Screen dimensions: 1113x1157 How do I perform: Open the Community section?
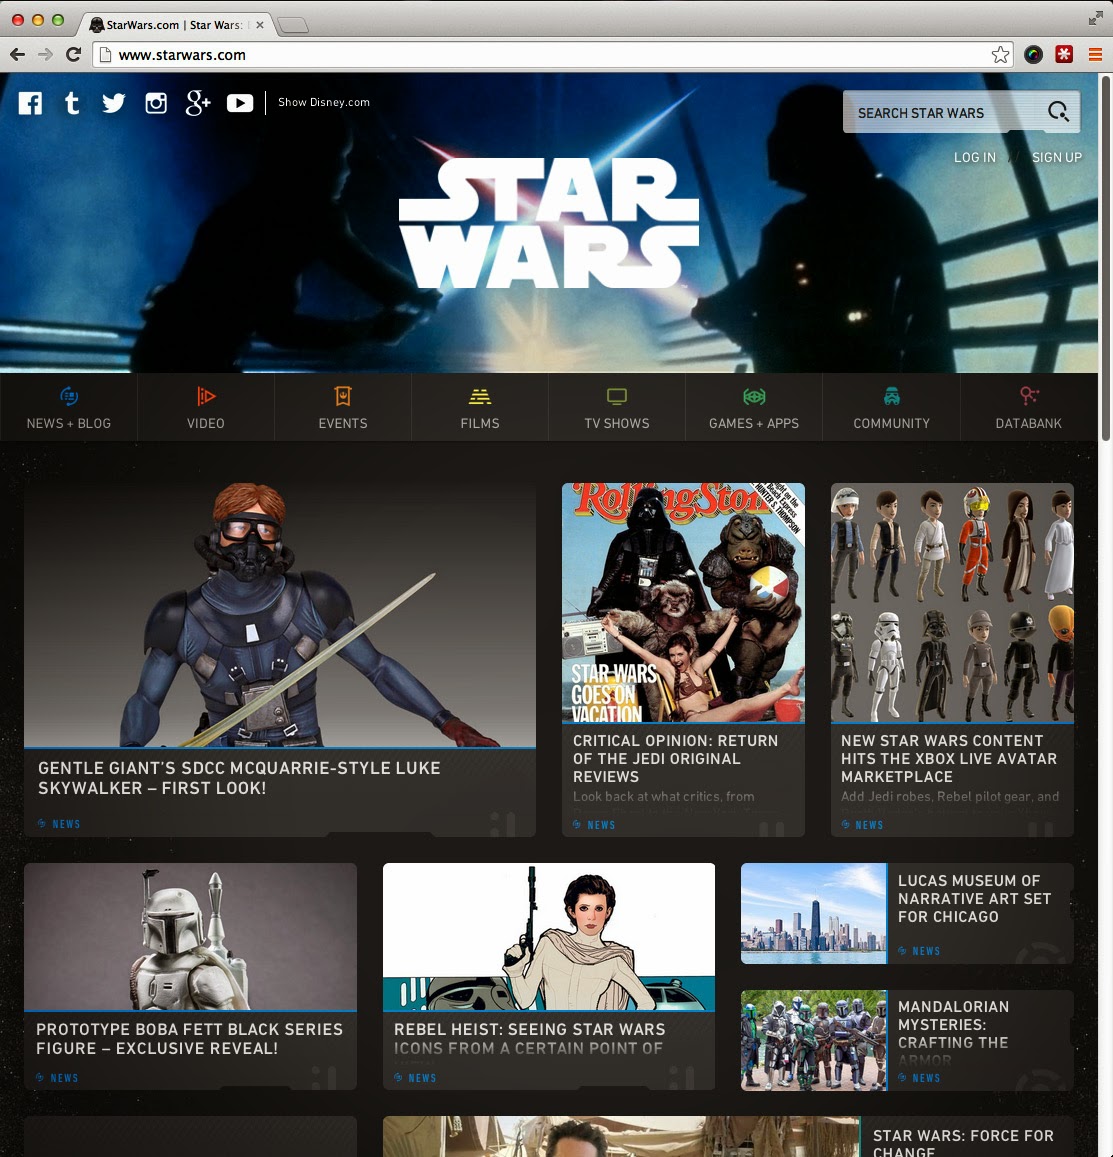point(892,407)
